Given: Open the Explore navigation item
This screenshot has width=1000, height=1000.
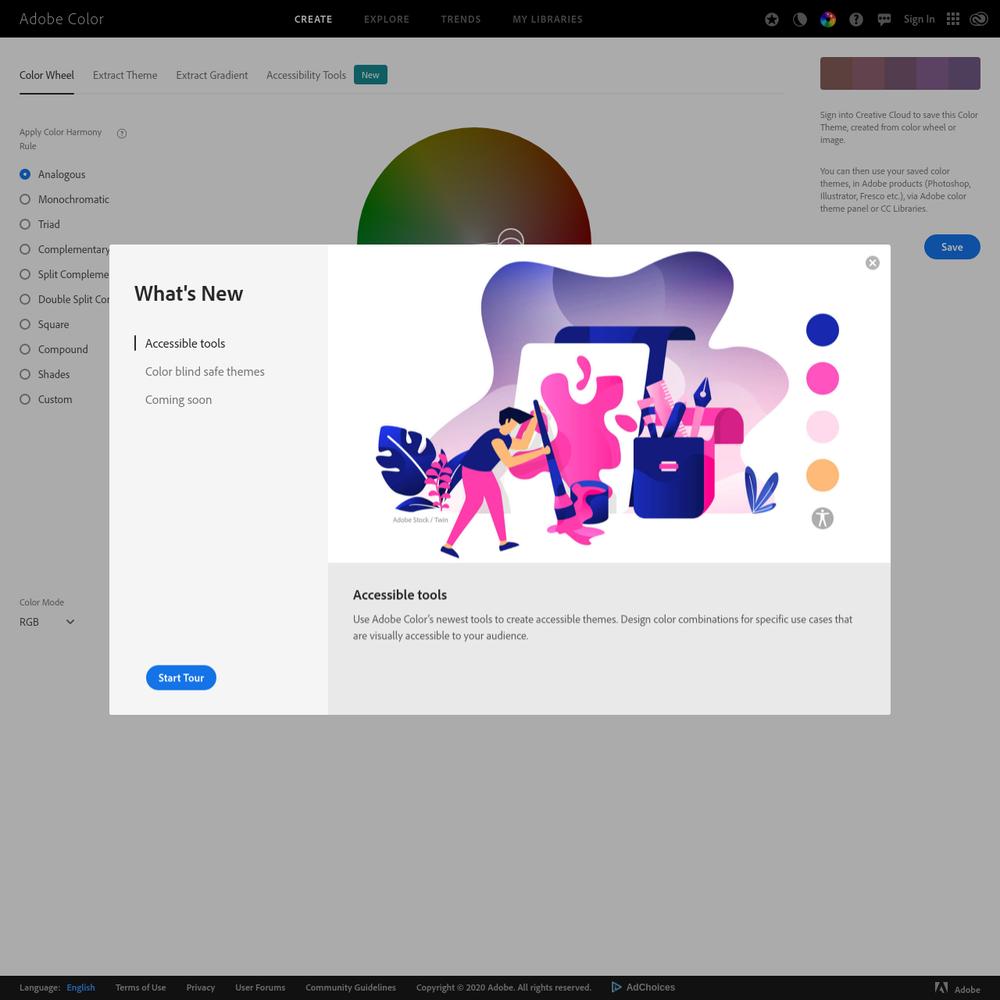Looking at the screenshot, I should pos(386,19).
